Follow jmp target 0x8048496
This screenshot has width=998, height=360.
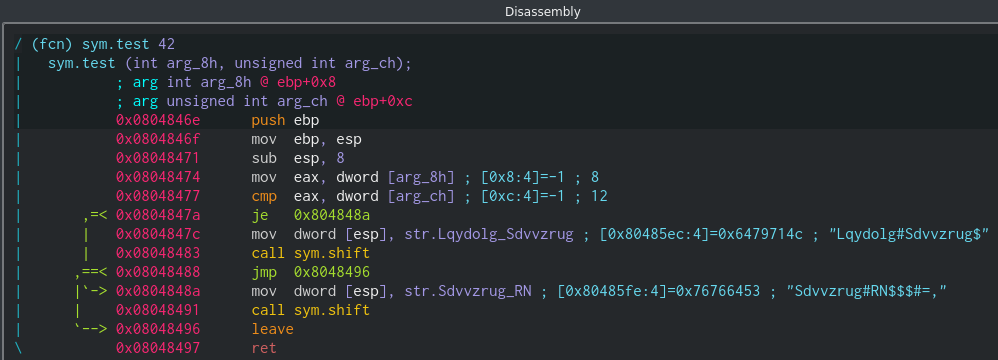click(332, 272)
